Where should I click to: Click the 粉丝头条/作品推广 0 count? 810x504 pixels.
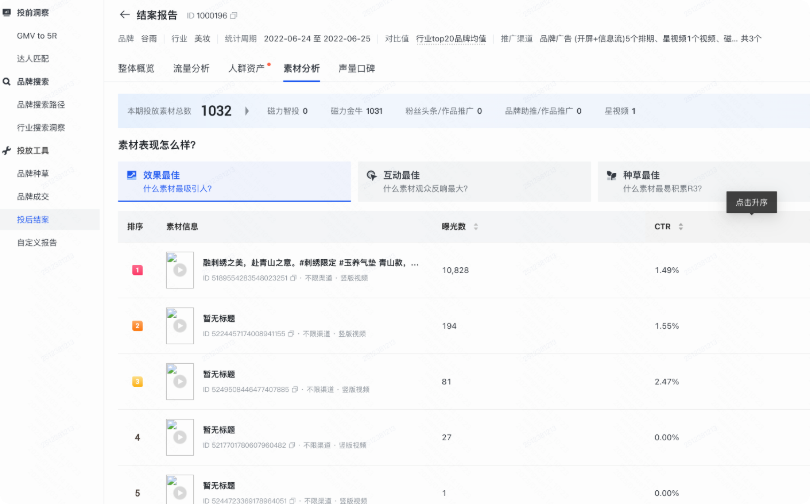444,111
